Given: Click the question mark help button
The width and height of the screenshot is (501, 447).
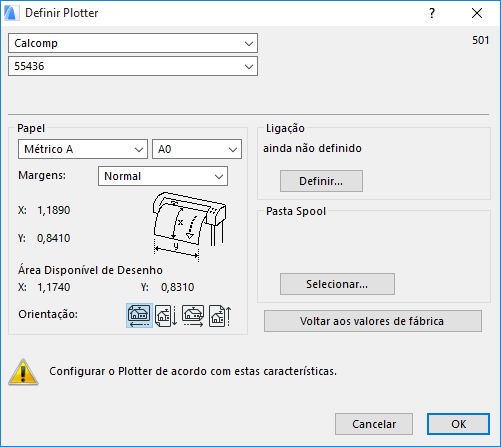Looking at the screenshot, I should [432, 13].
